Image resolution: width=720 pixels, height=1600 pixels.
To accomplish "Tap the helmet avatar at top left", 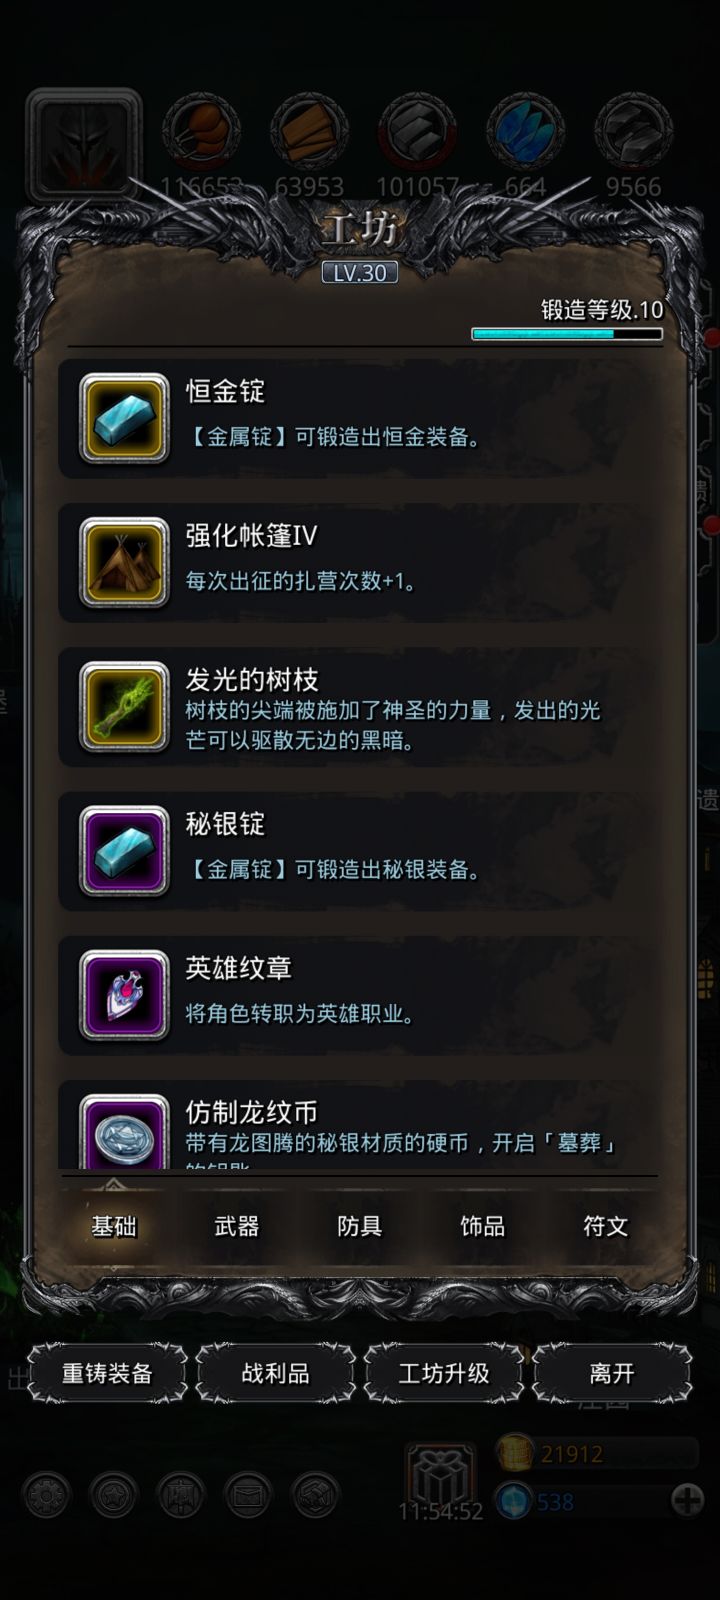I will tap(84, 143).
